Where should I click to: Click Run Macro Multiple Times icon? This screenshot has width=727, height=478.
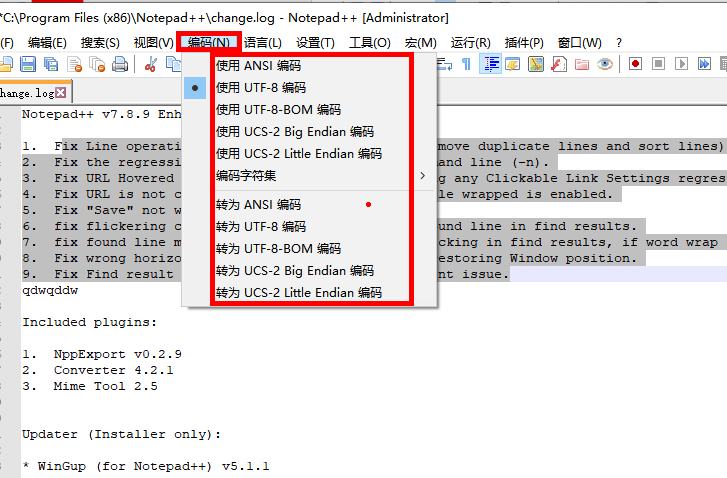704,64
